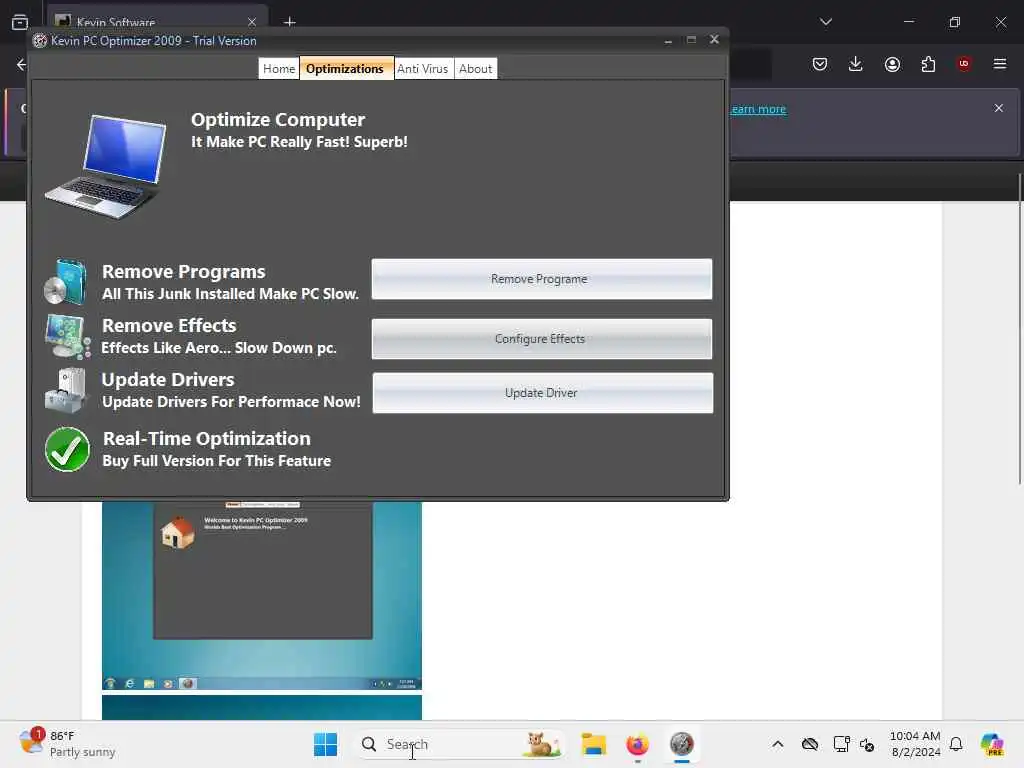Image resolution: width=1024 pixels, height=768 pixels.
Task: Dismiss the browser notification bar
Action: click(999, 108)
